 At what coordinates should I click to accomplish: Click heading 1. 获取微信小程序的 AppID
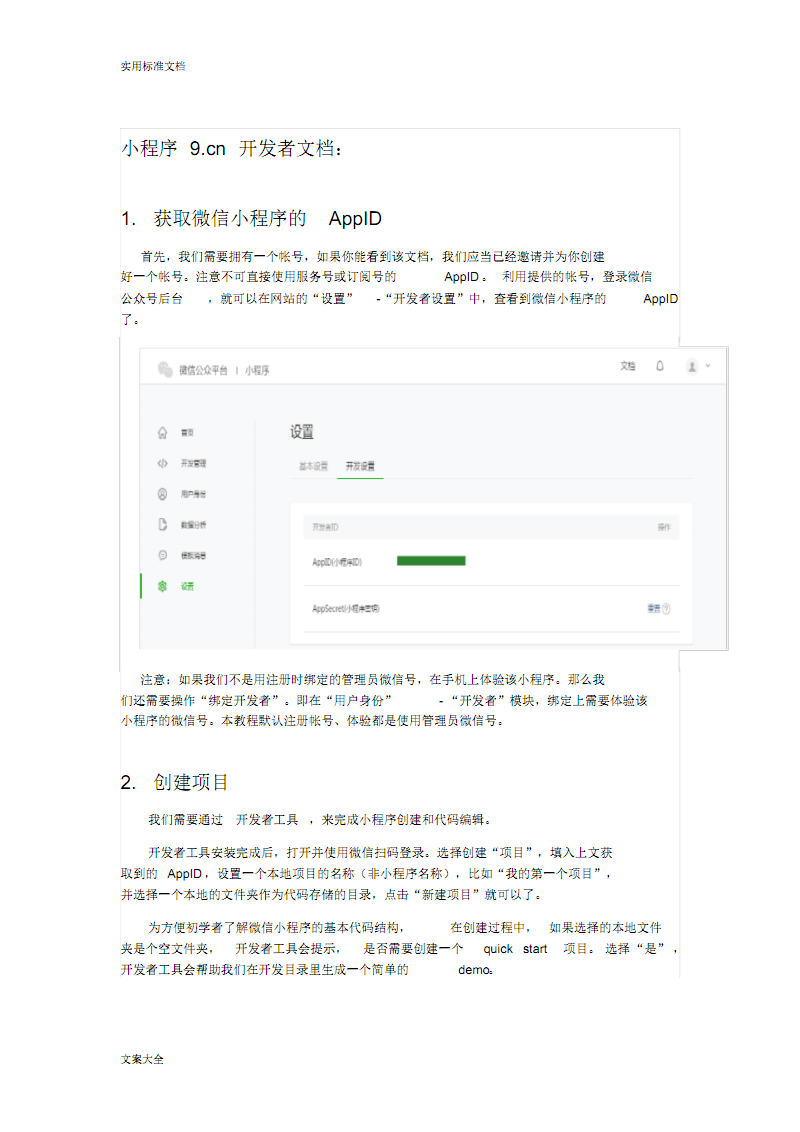click(251, 218)
